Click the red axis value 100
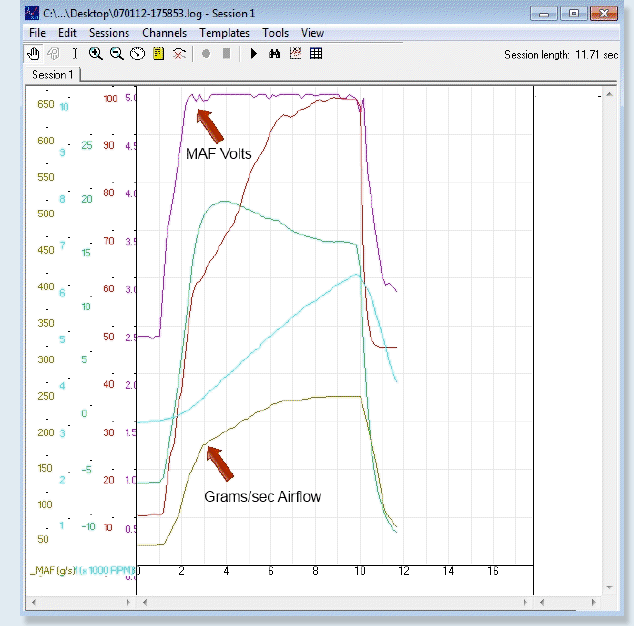The image size is (634, 626). point(110,99)
